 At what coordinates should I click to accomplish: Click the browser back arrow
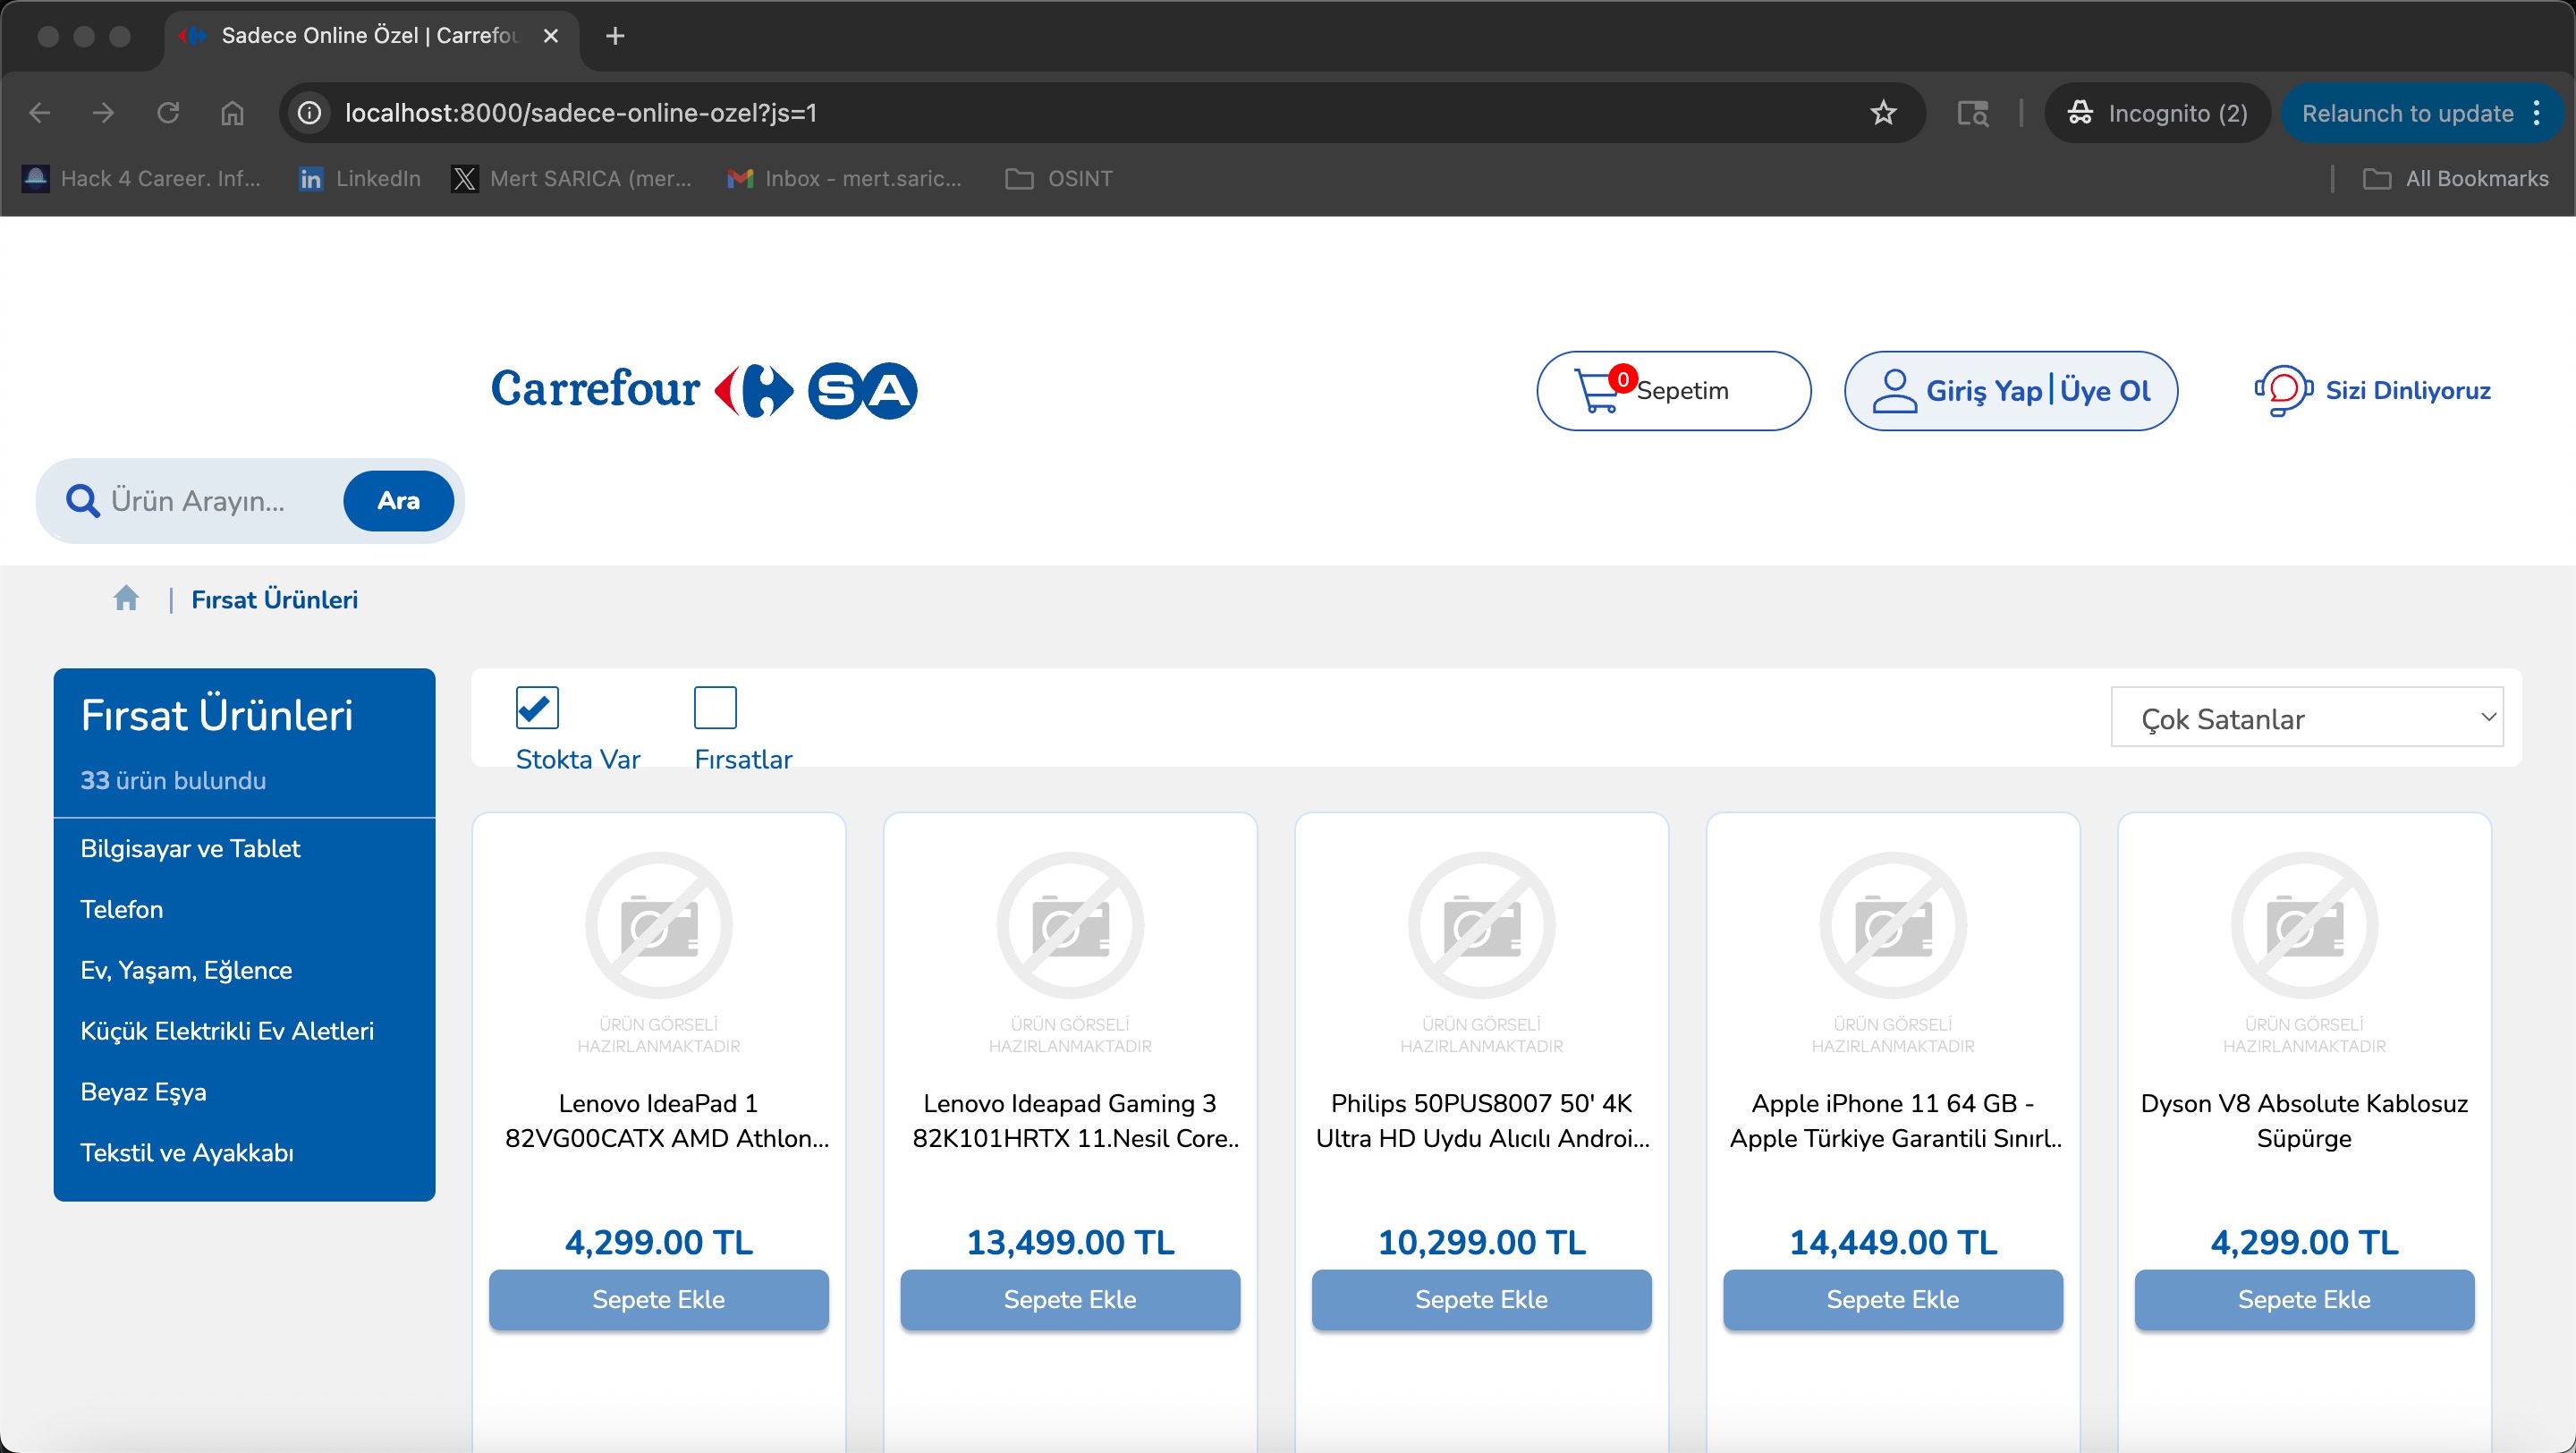point(40,113)
